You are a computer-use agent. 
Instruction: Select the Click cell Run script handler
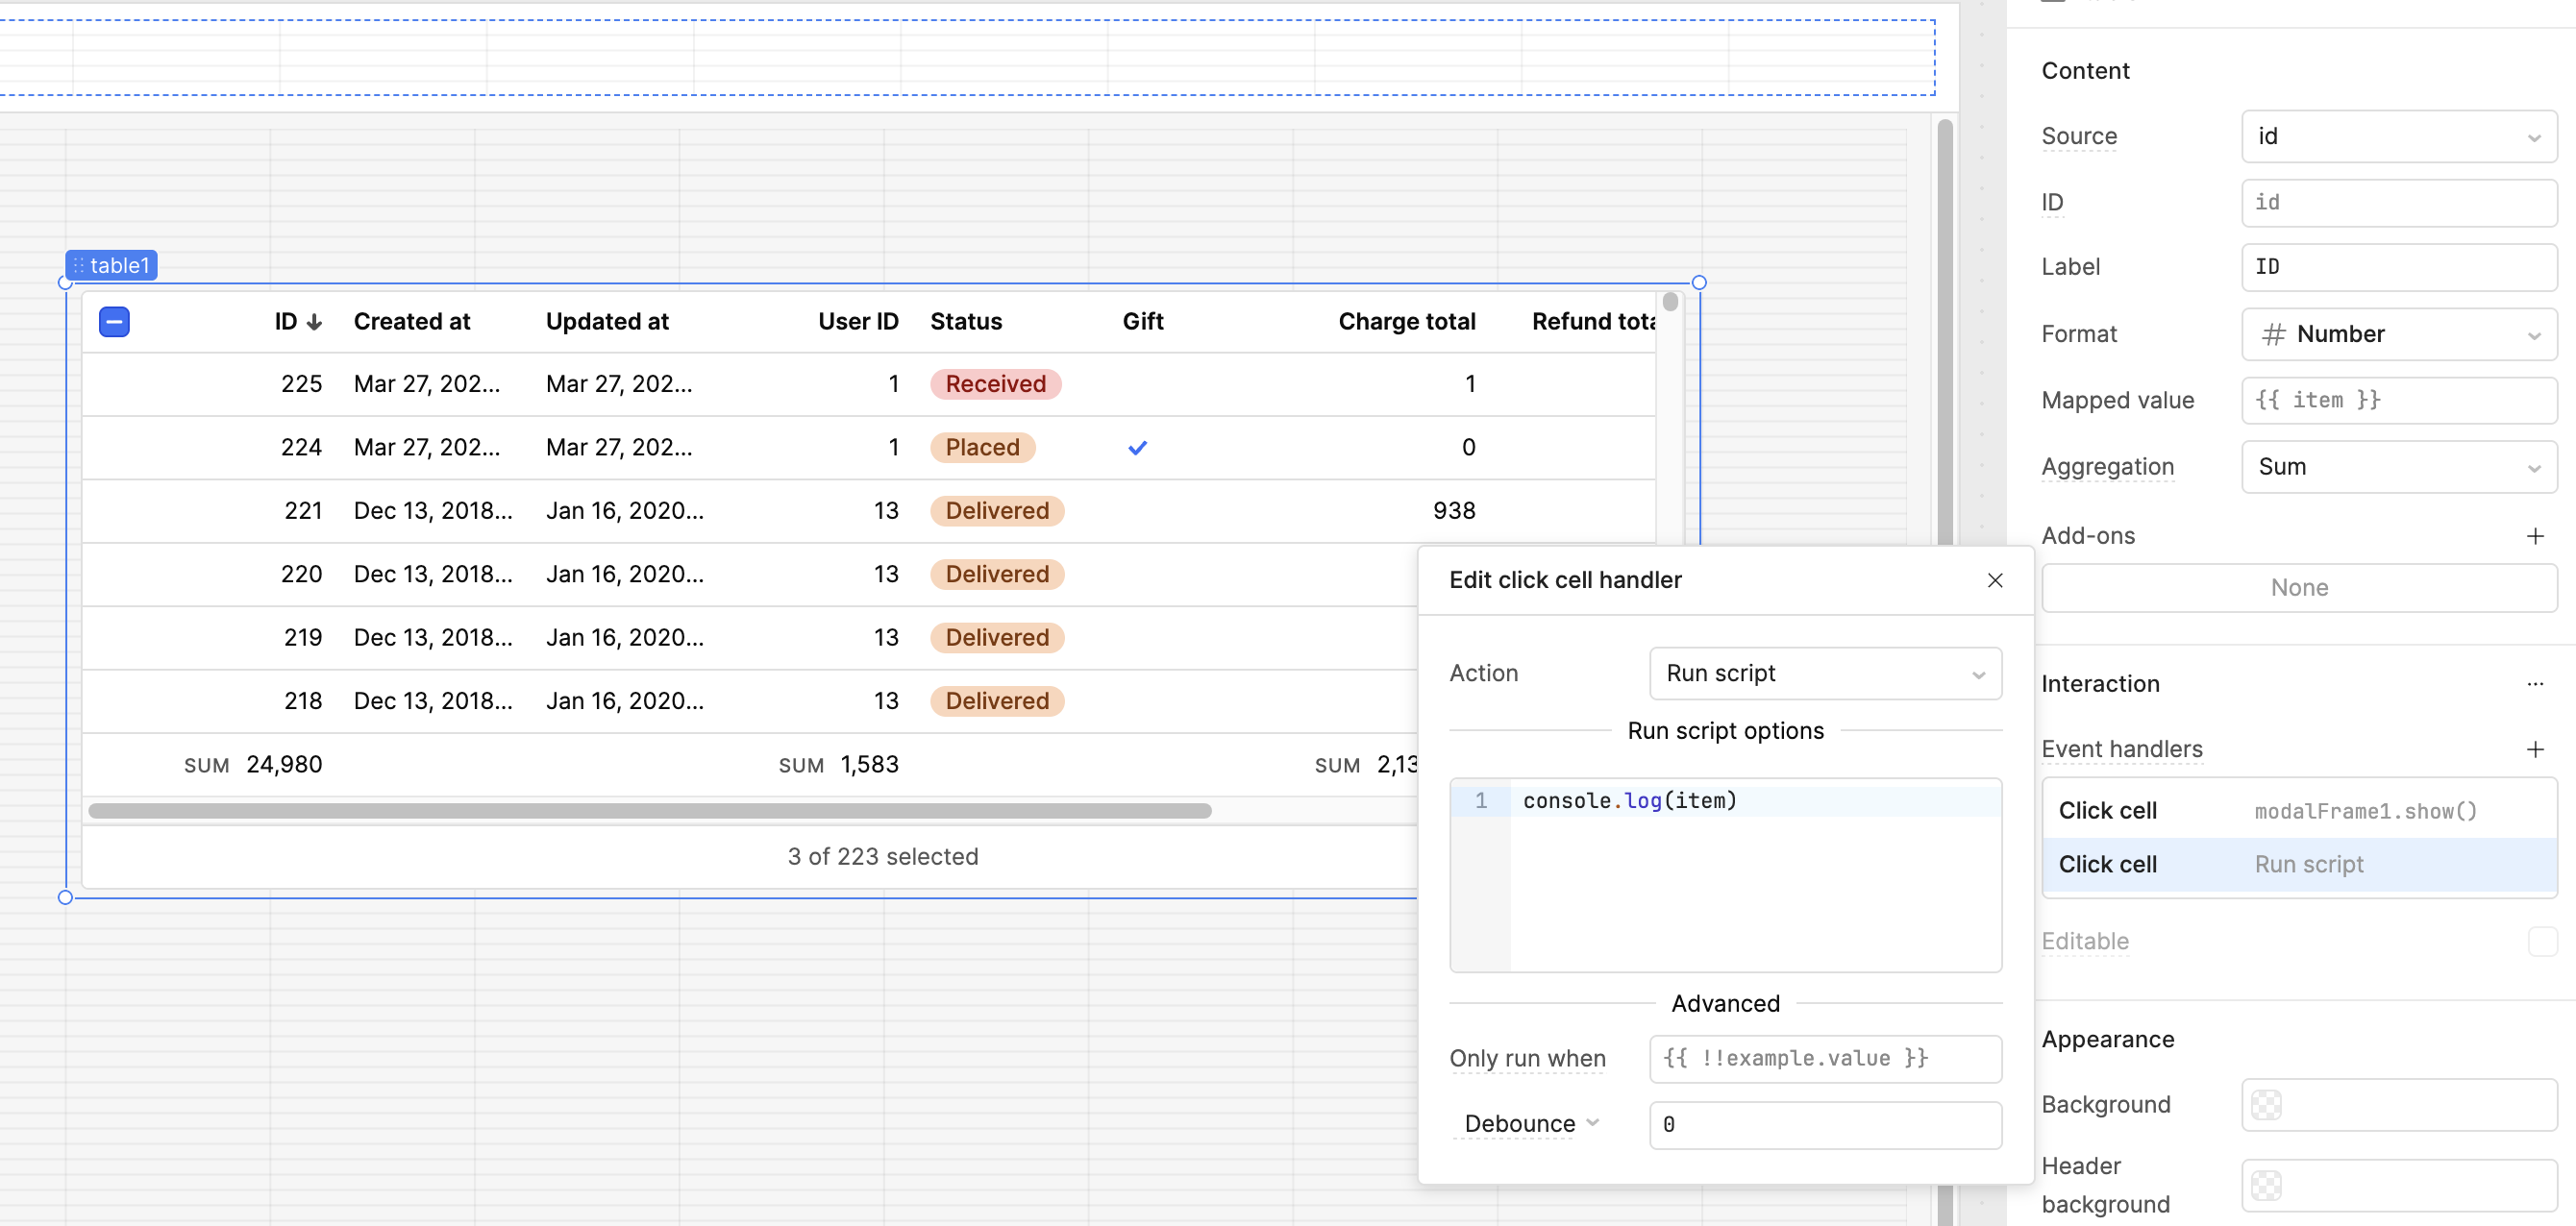tap(2298, 864)
